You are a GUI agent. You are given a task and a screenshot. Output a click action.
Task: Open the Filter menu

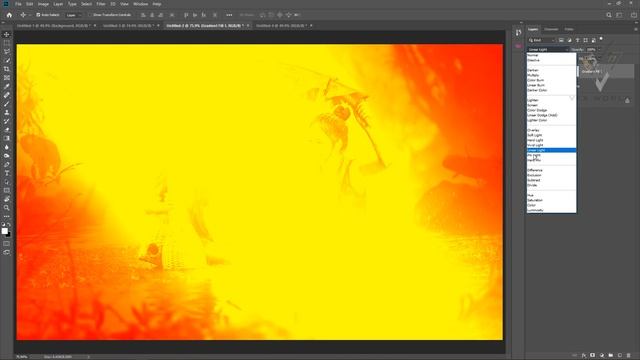pos(101,4)
